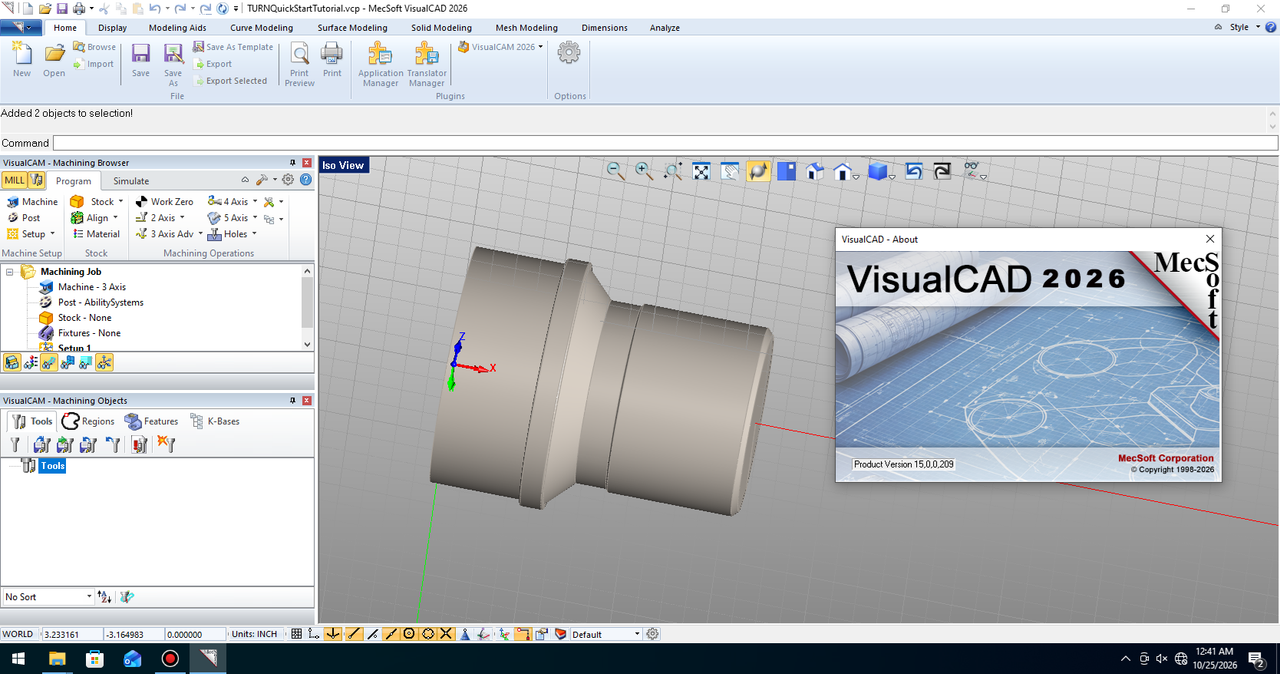Toggle the first machining browser display icon
Viewport: 1280px width, 674px height.
pyautogui.click(x=12, y=362)
